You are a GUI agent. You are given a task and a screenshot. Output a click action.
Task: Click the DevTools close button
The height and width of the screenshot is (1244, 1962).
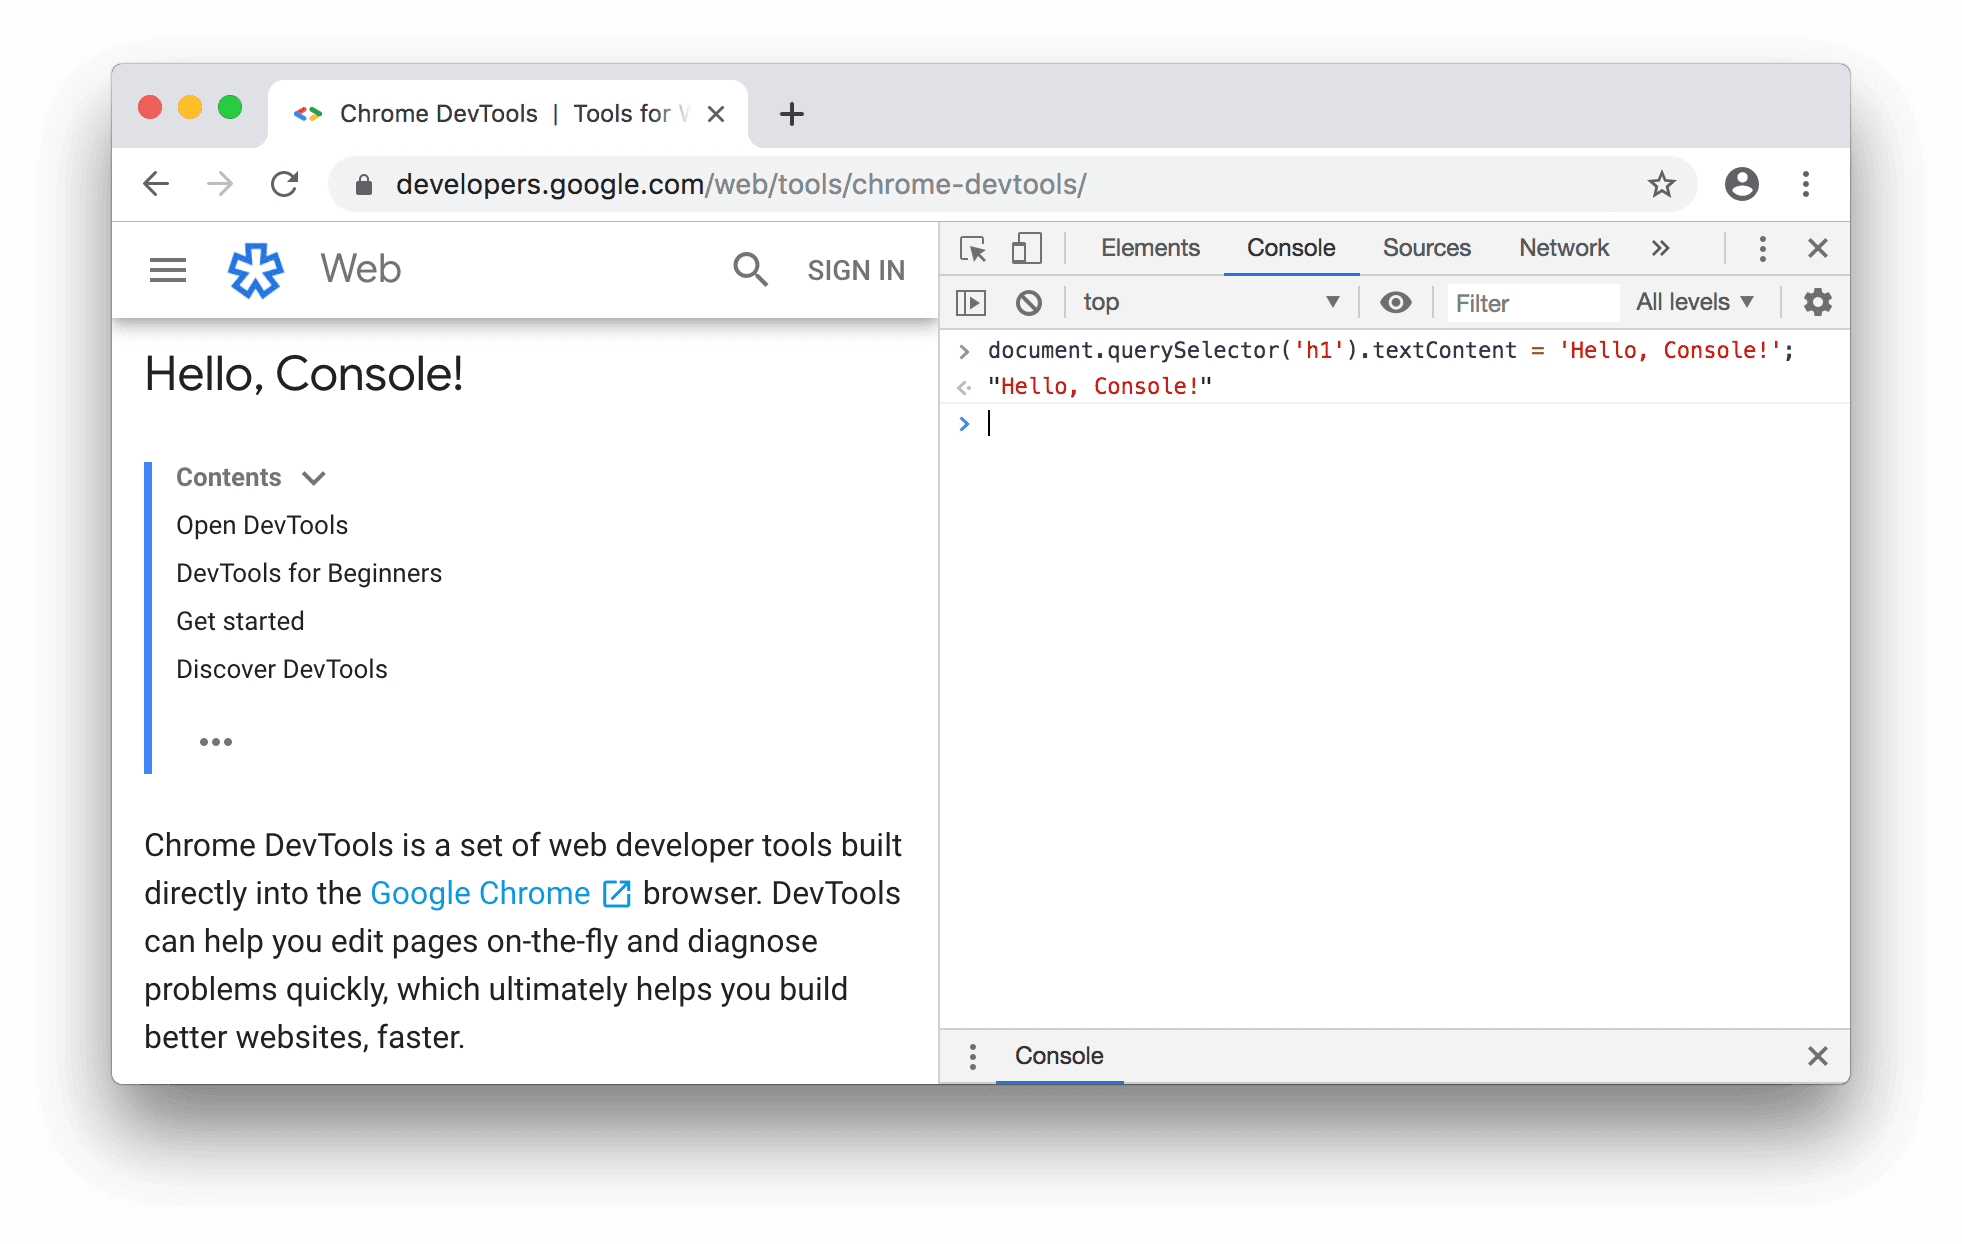click(1818, 247)
